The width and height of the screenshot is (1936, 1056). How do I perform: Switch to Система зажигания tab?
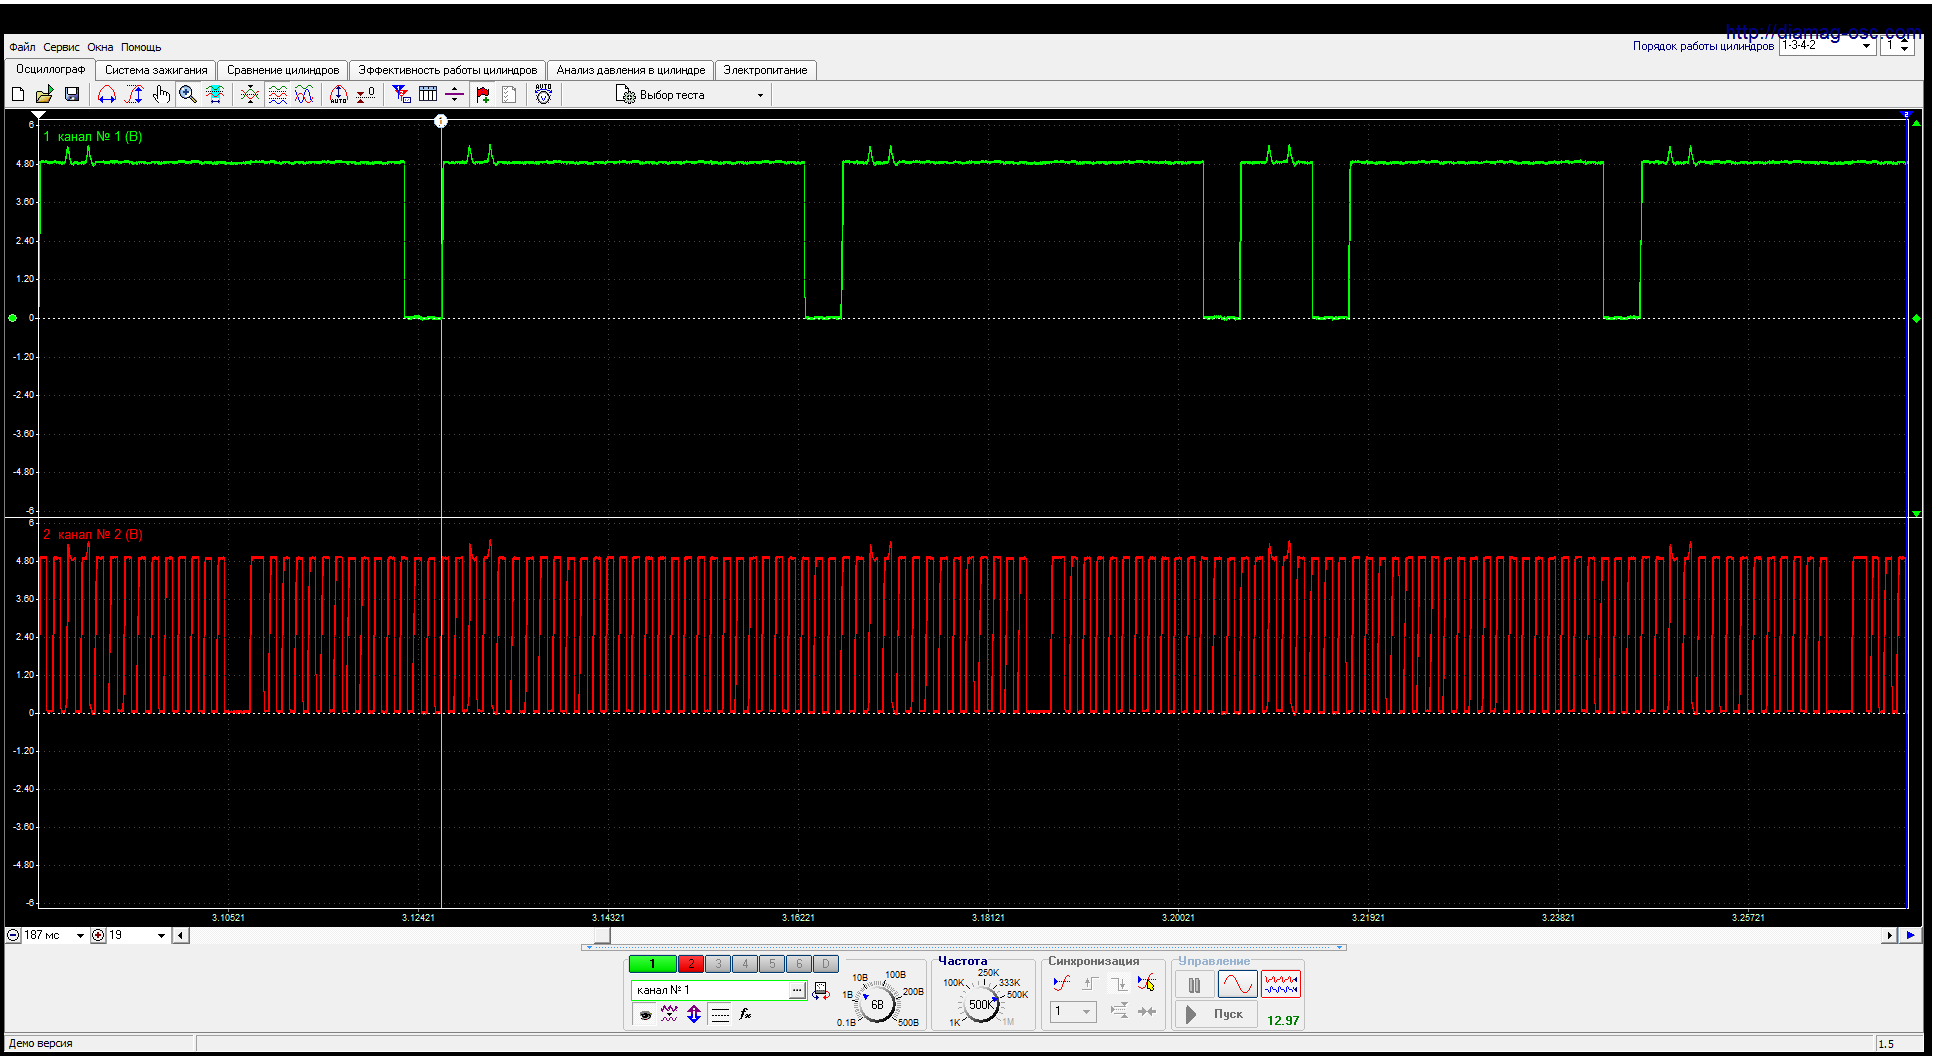(156, 70)
